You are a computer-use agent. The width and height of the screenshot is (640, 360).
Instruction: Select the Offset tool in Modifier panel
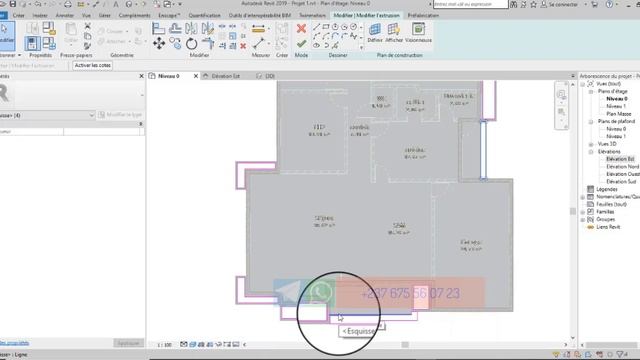point(175,29)
